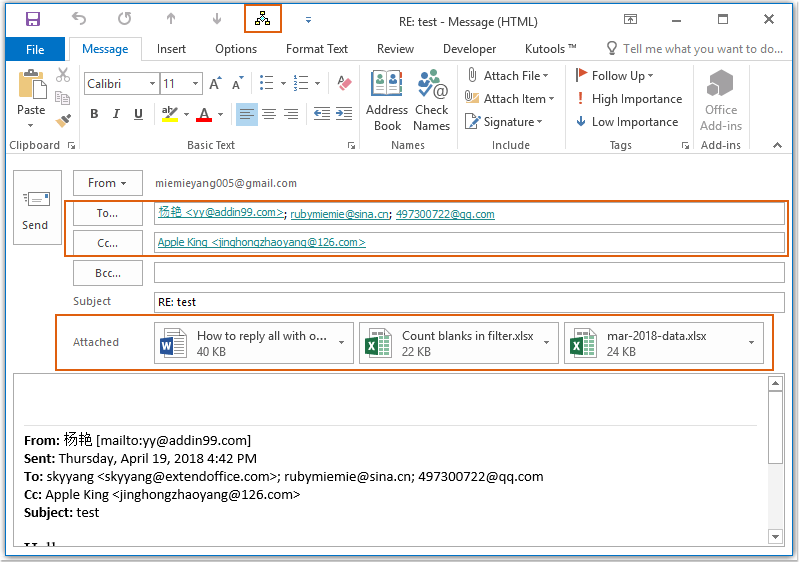Click Increase Indent icon
The width and height of the screenshot is (799, 562).
344,114
